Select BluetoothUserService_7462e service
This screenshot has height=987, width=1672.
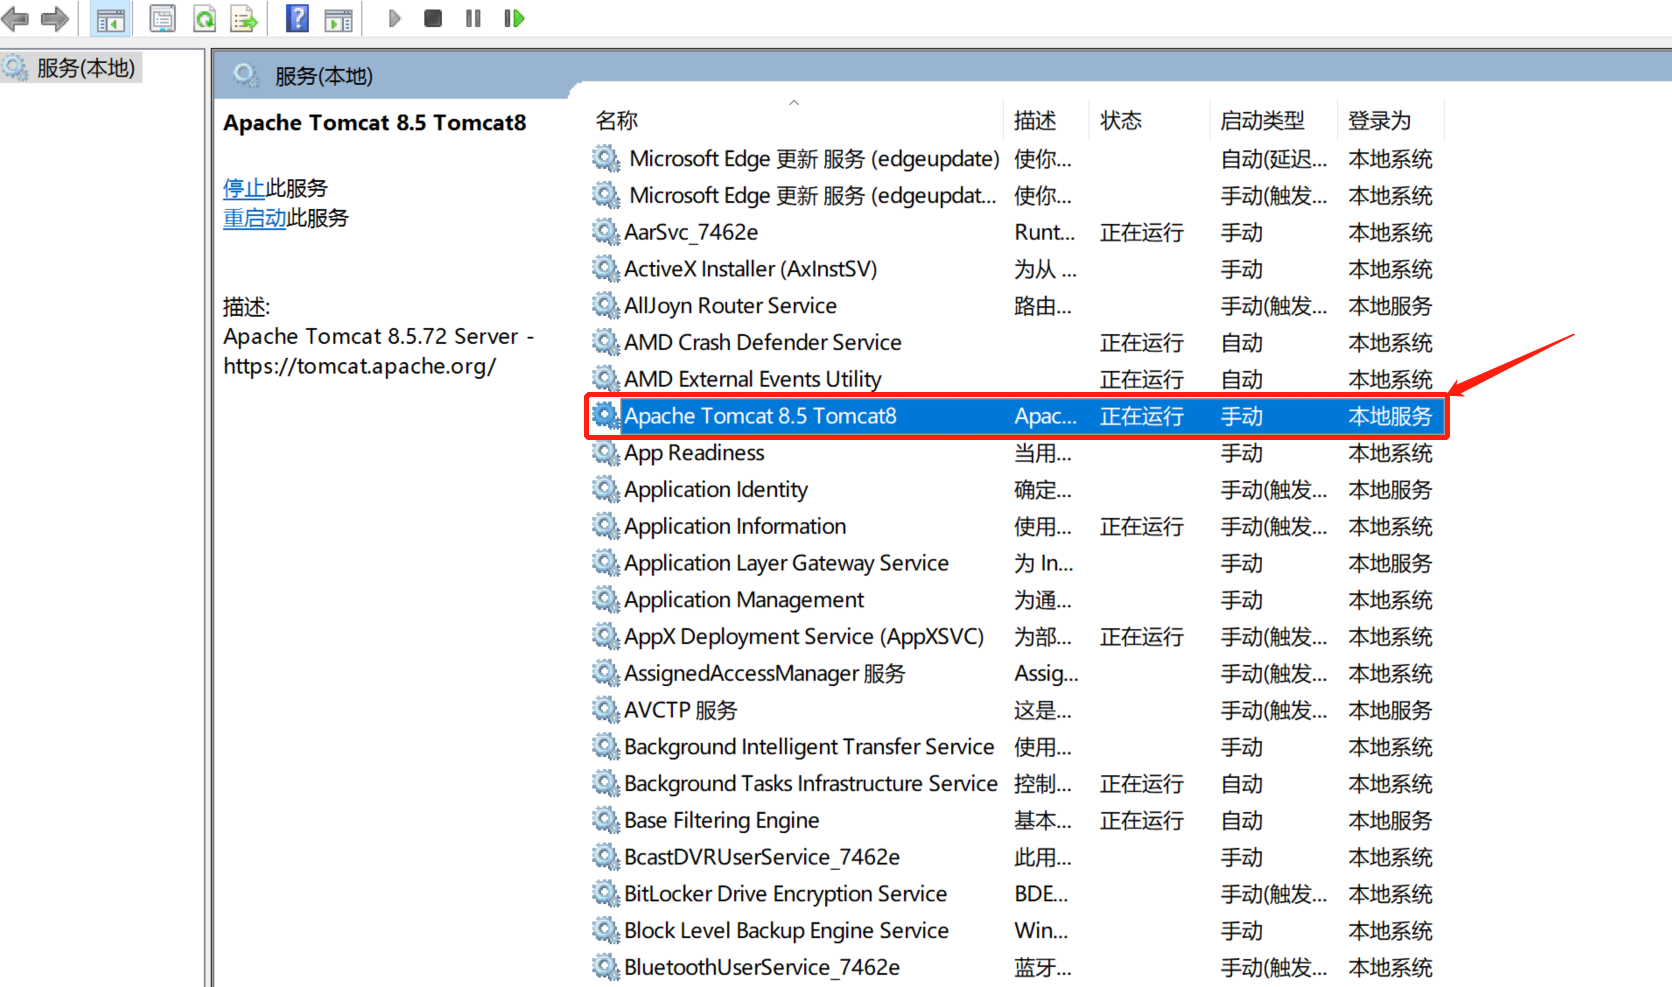click(762, 967)
